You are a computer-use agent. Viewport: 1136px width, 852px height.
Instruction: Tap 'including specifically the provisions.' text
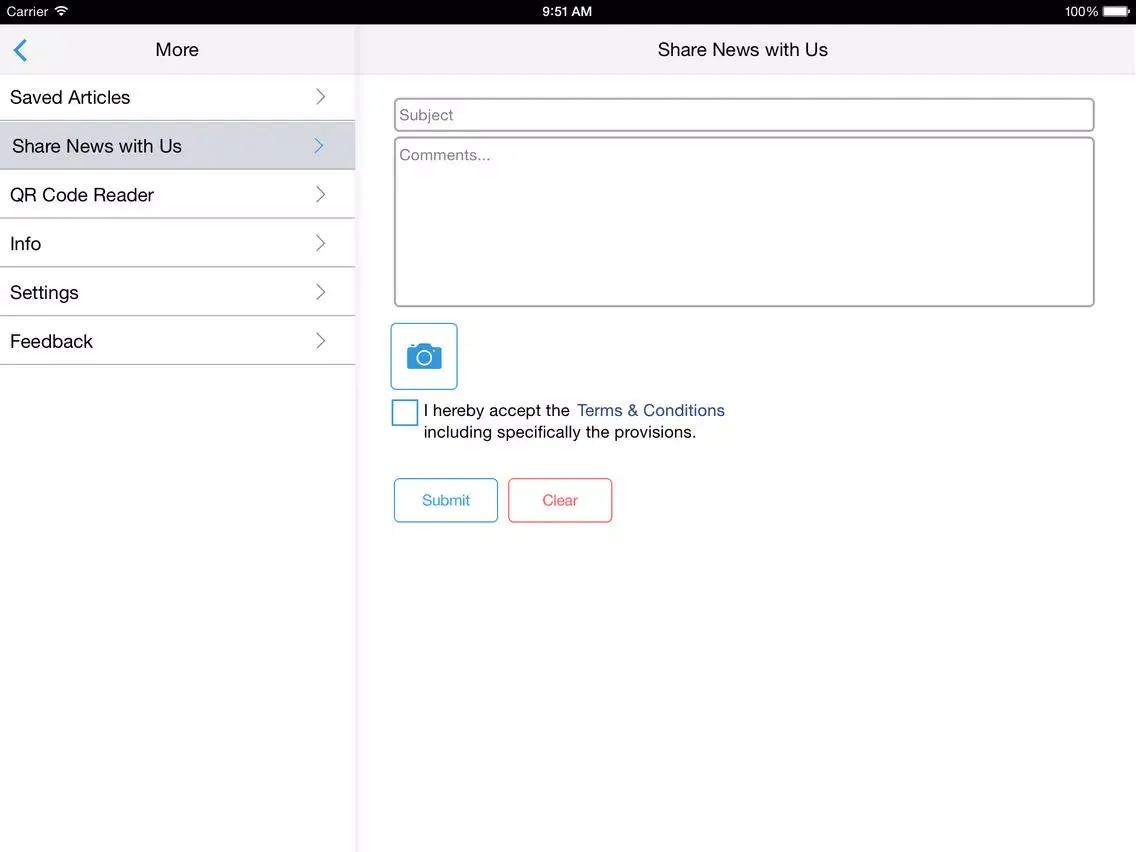(x=559, y=433)
